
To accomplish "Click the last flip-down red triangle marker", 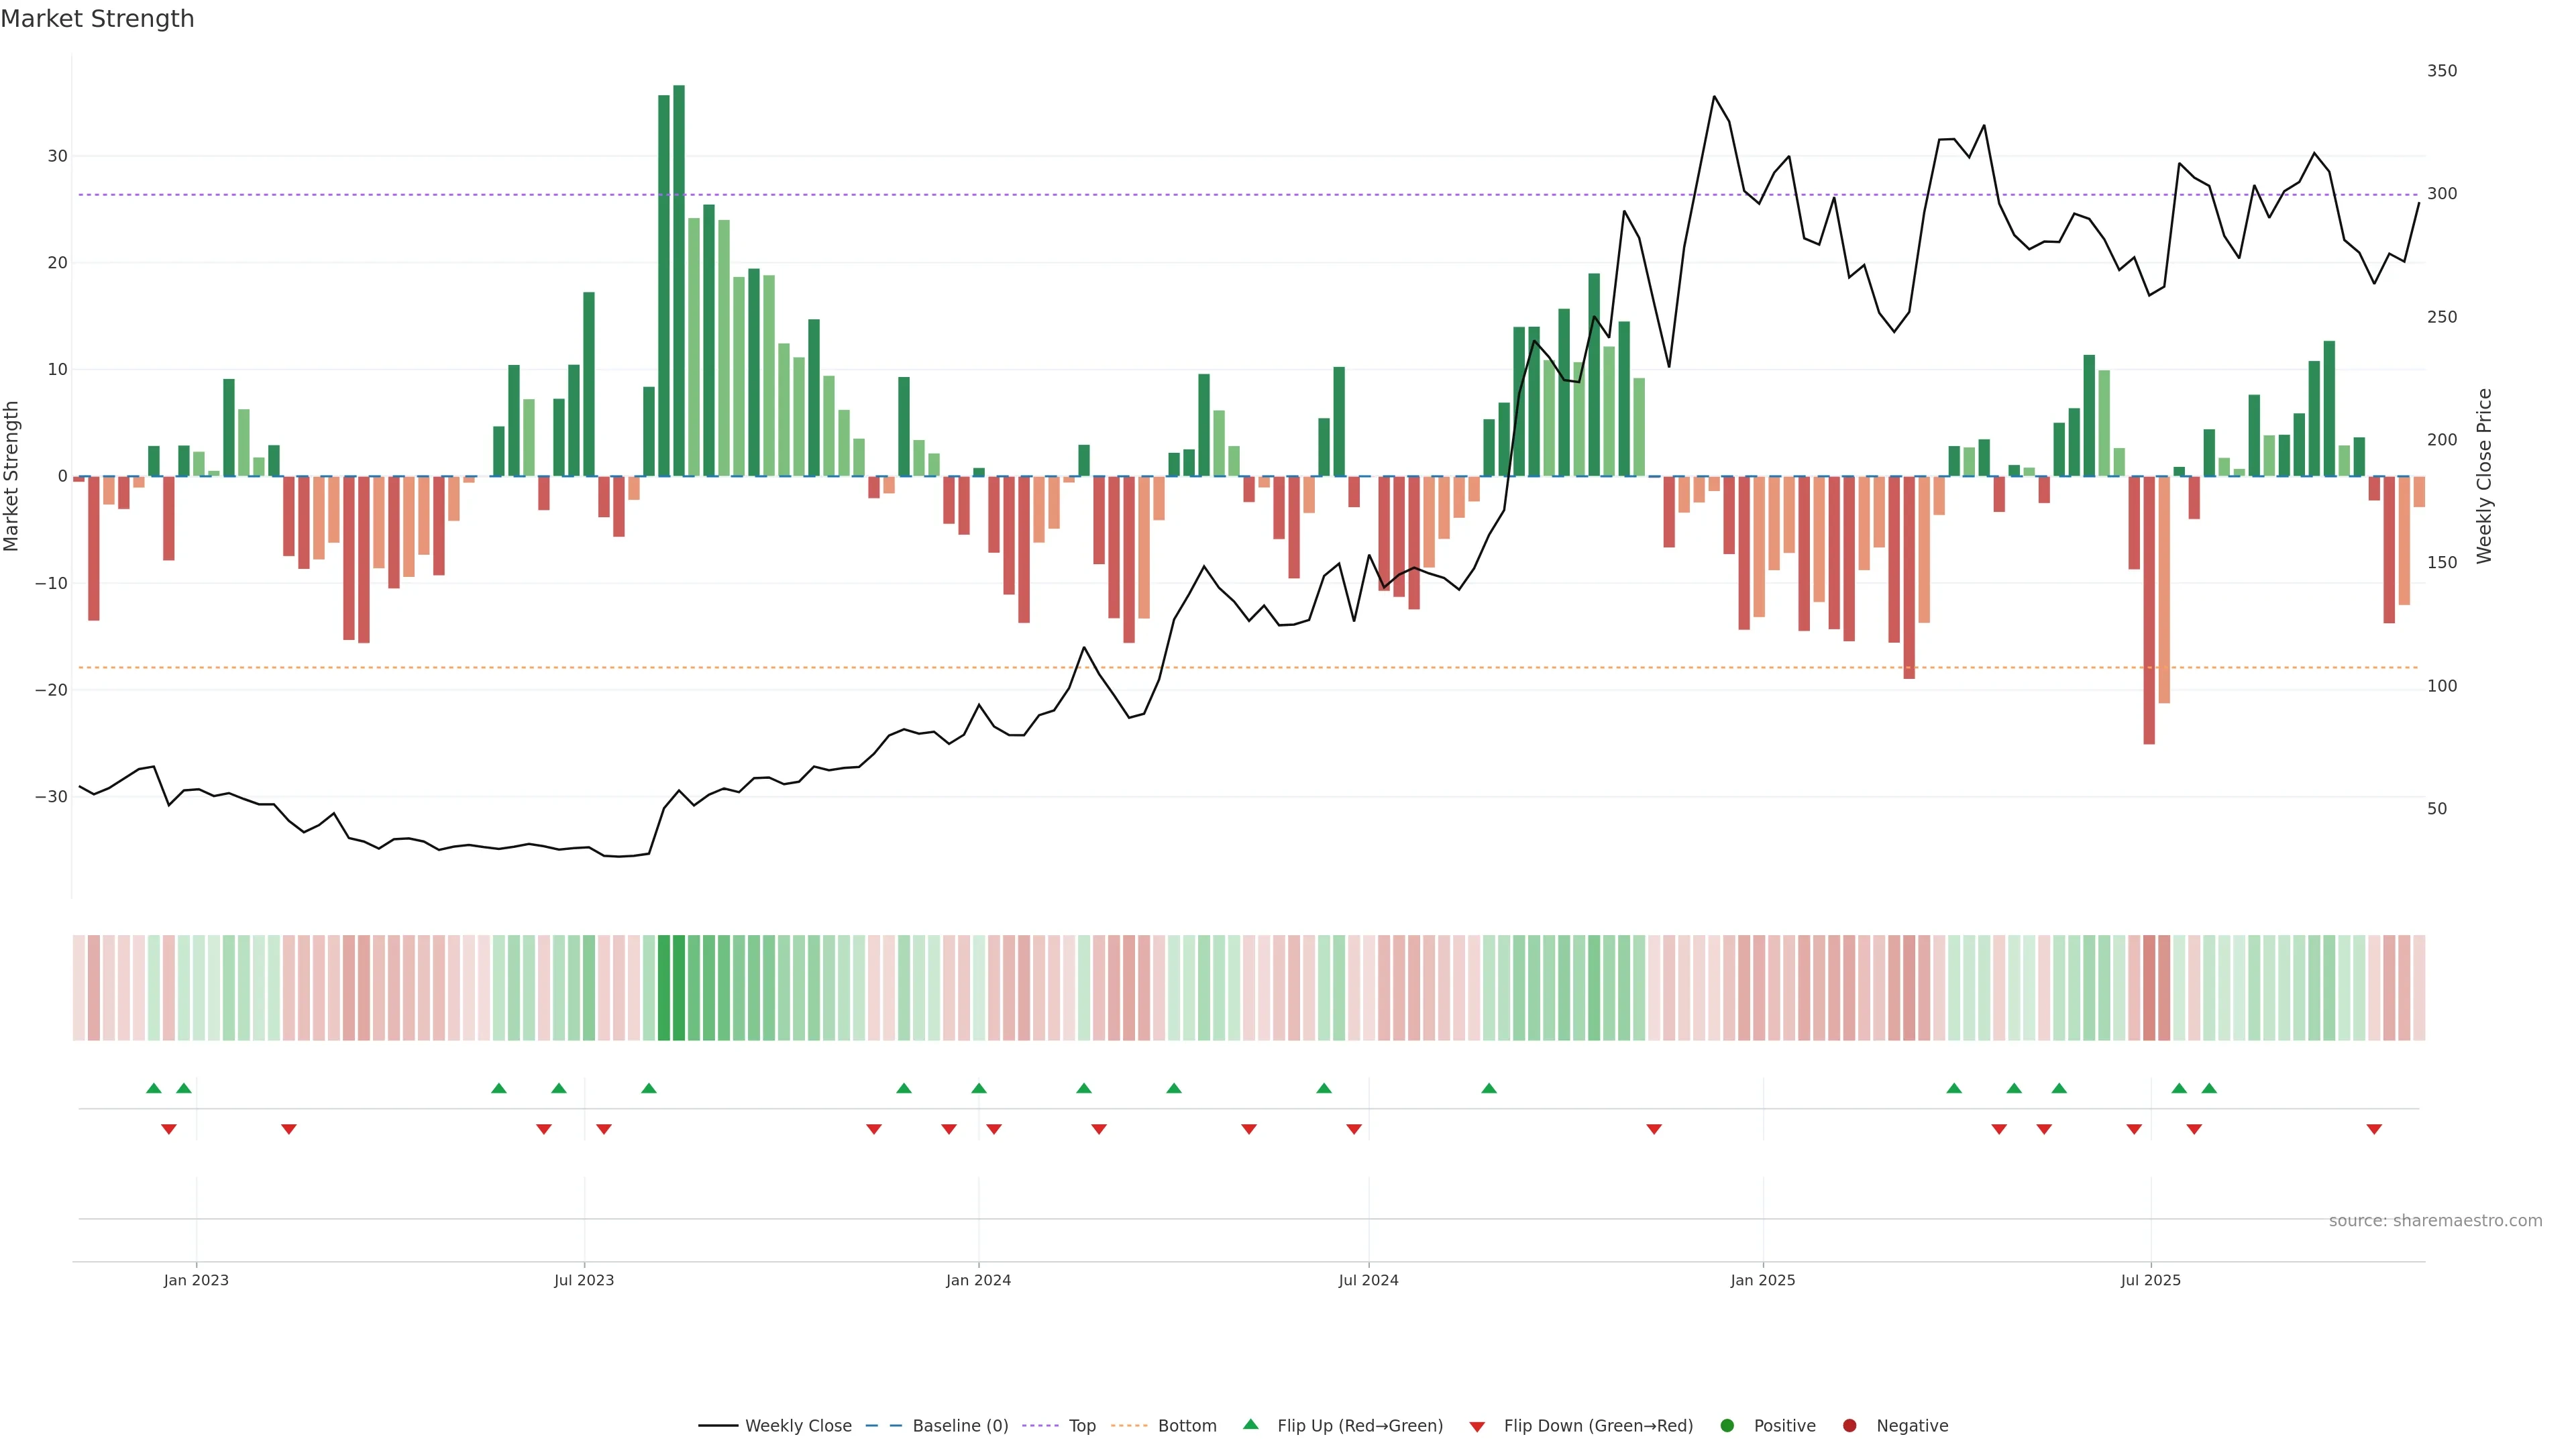I will 2374,1129.
